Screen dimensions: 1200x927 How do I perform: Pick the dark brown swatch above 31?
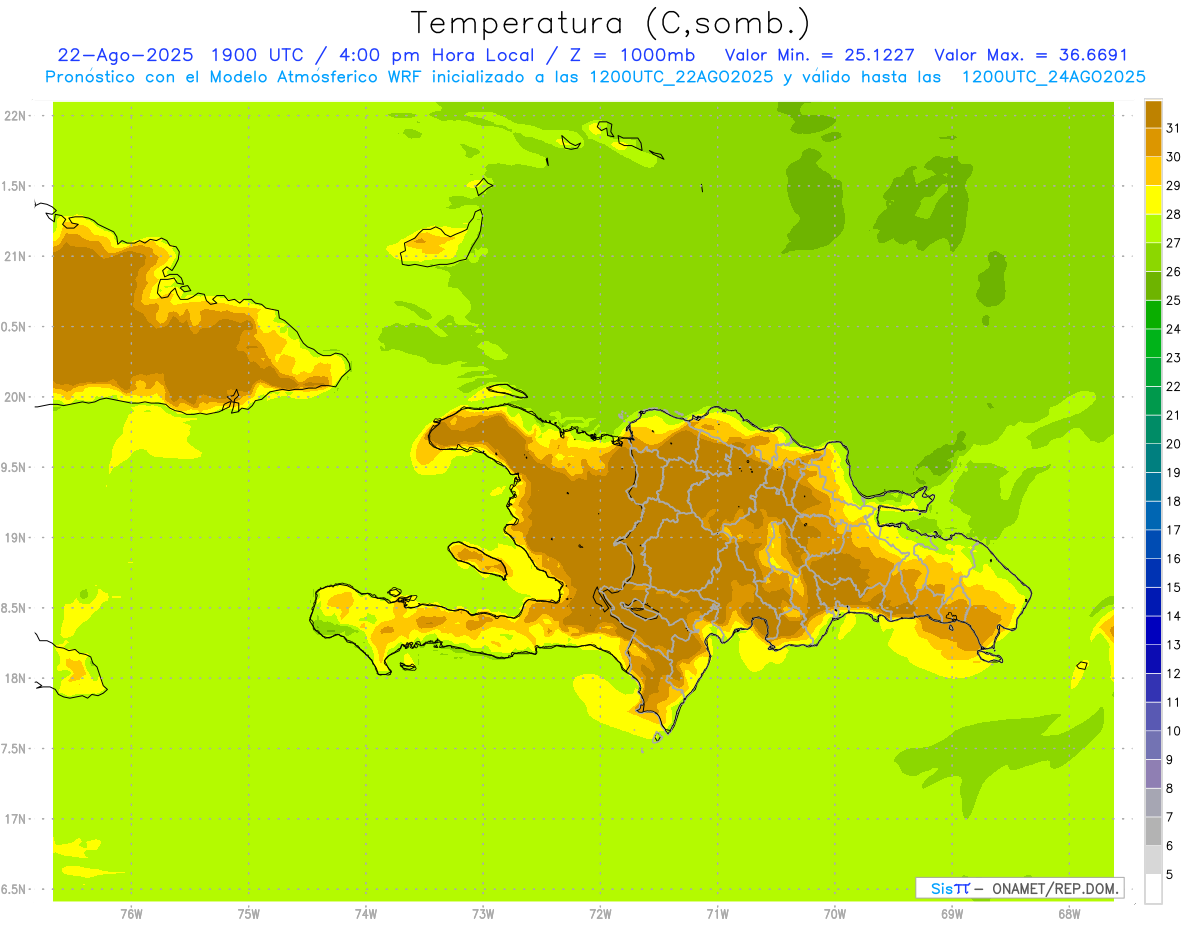(x=1153, y=114)
